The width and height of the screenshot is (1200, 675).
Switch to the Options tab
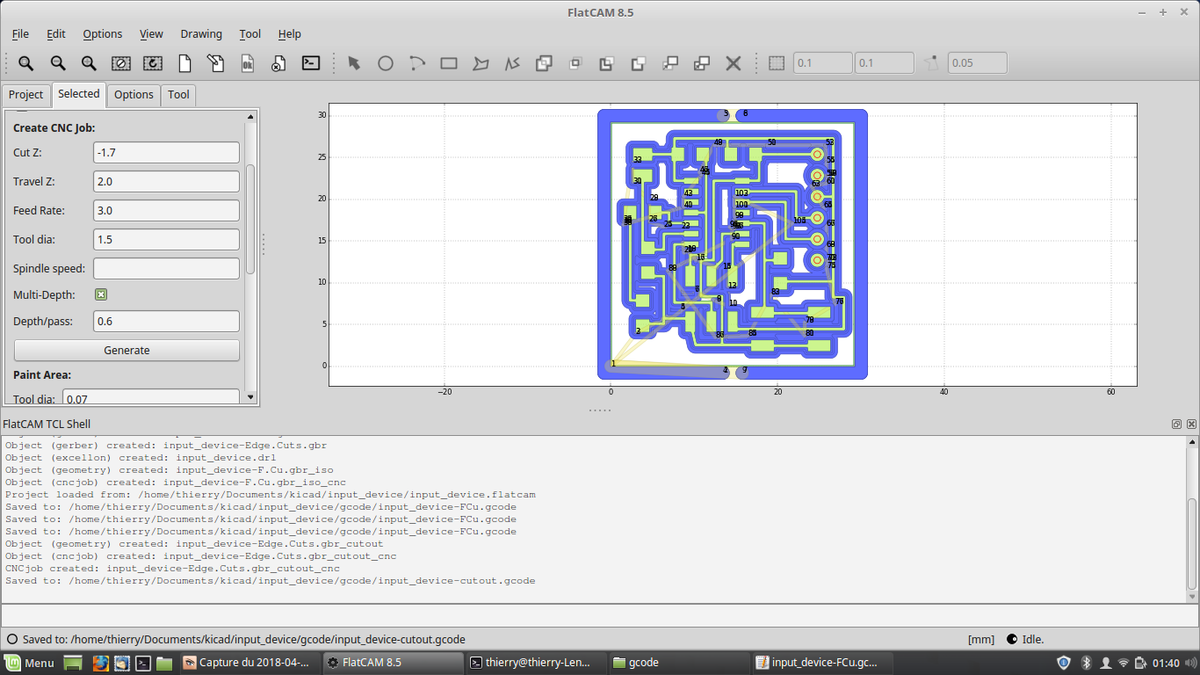click(133, 94)
